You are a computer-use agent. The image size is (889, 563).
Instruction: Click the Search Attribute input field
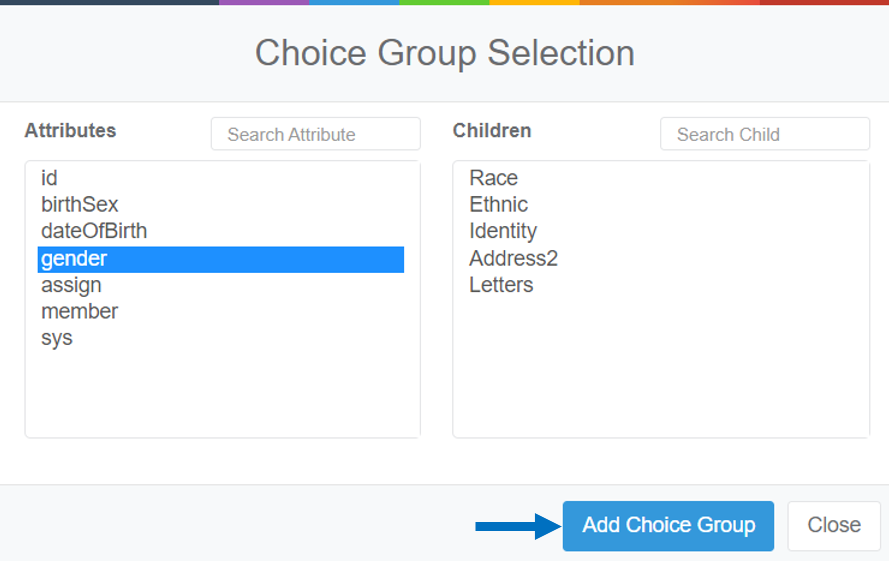pyautogui.click(x=315, y=134)
